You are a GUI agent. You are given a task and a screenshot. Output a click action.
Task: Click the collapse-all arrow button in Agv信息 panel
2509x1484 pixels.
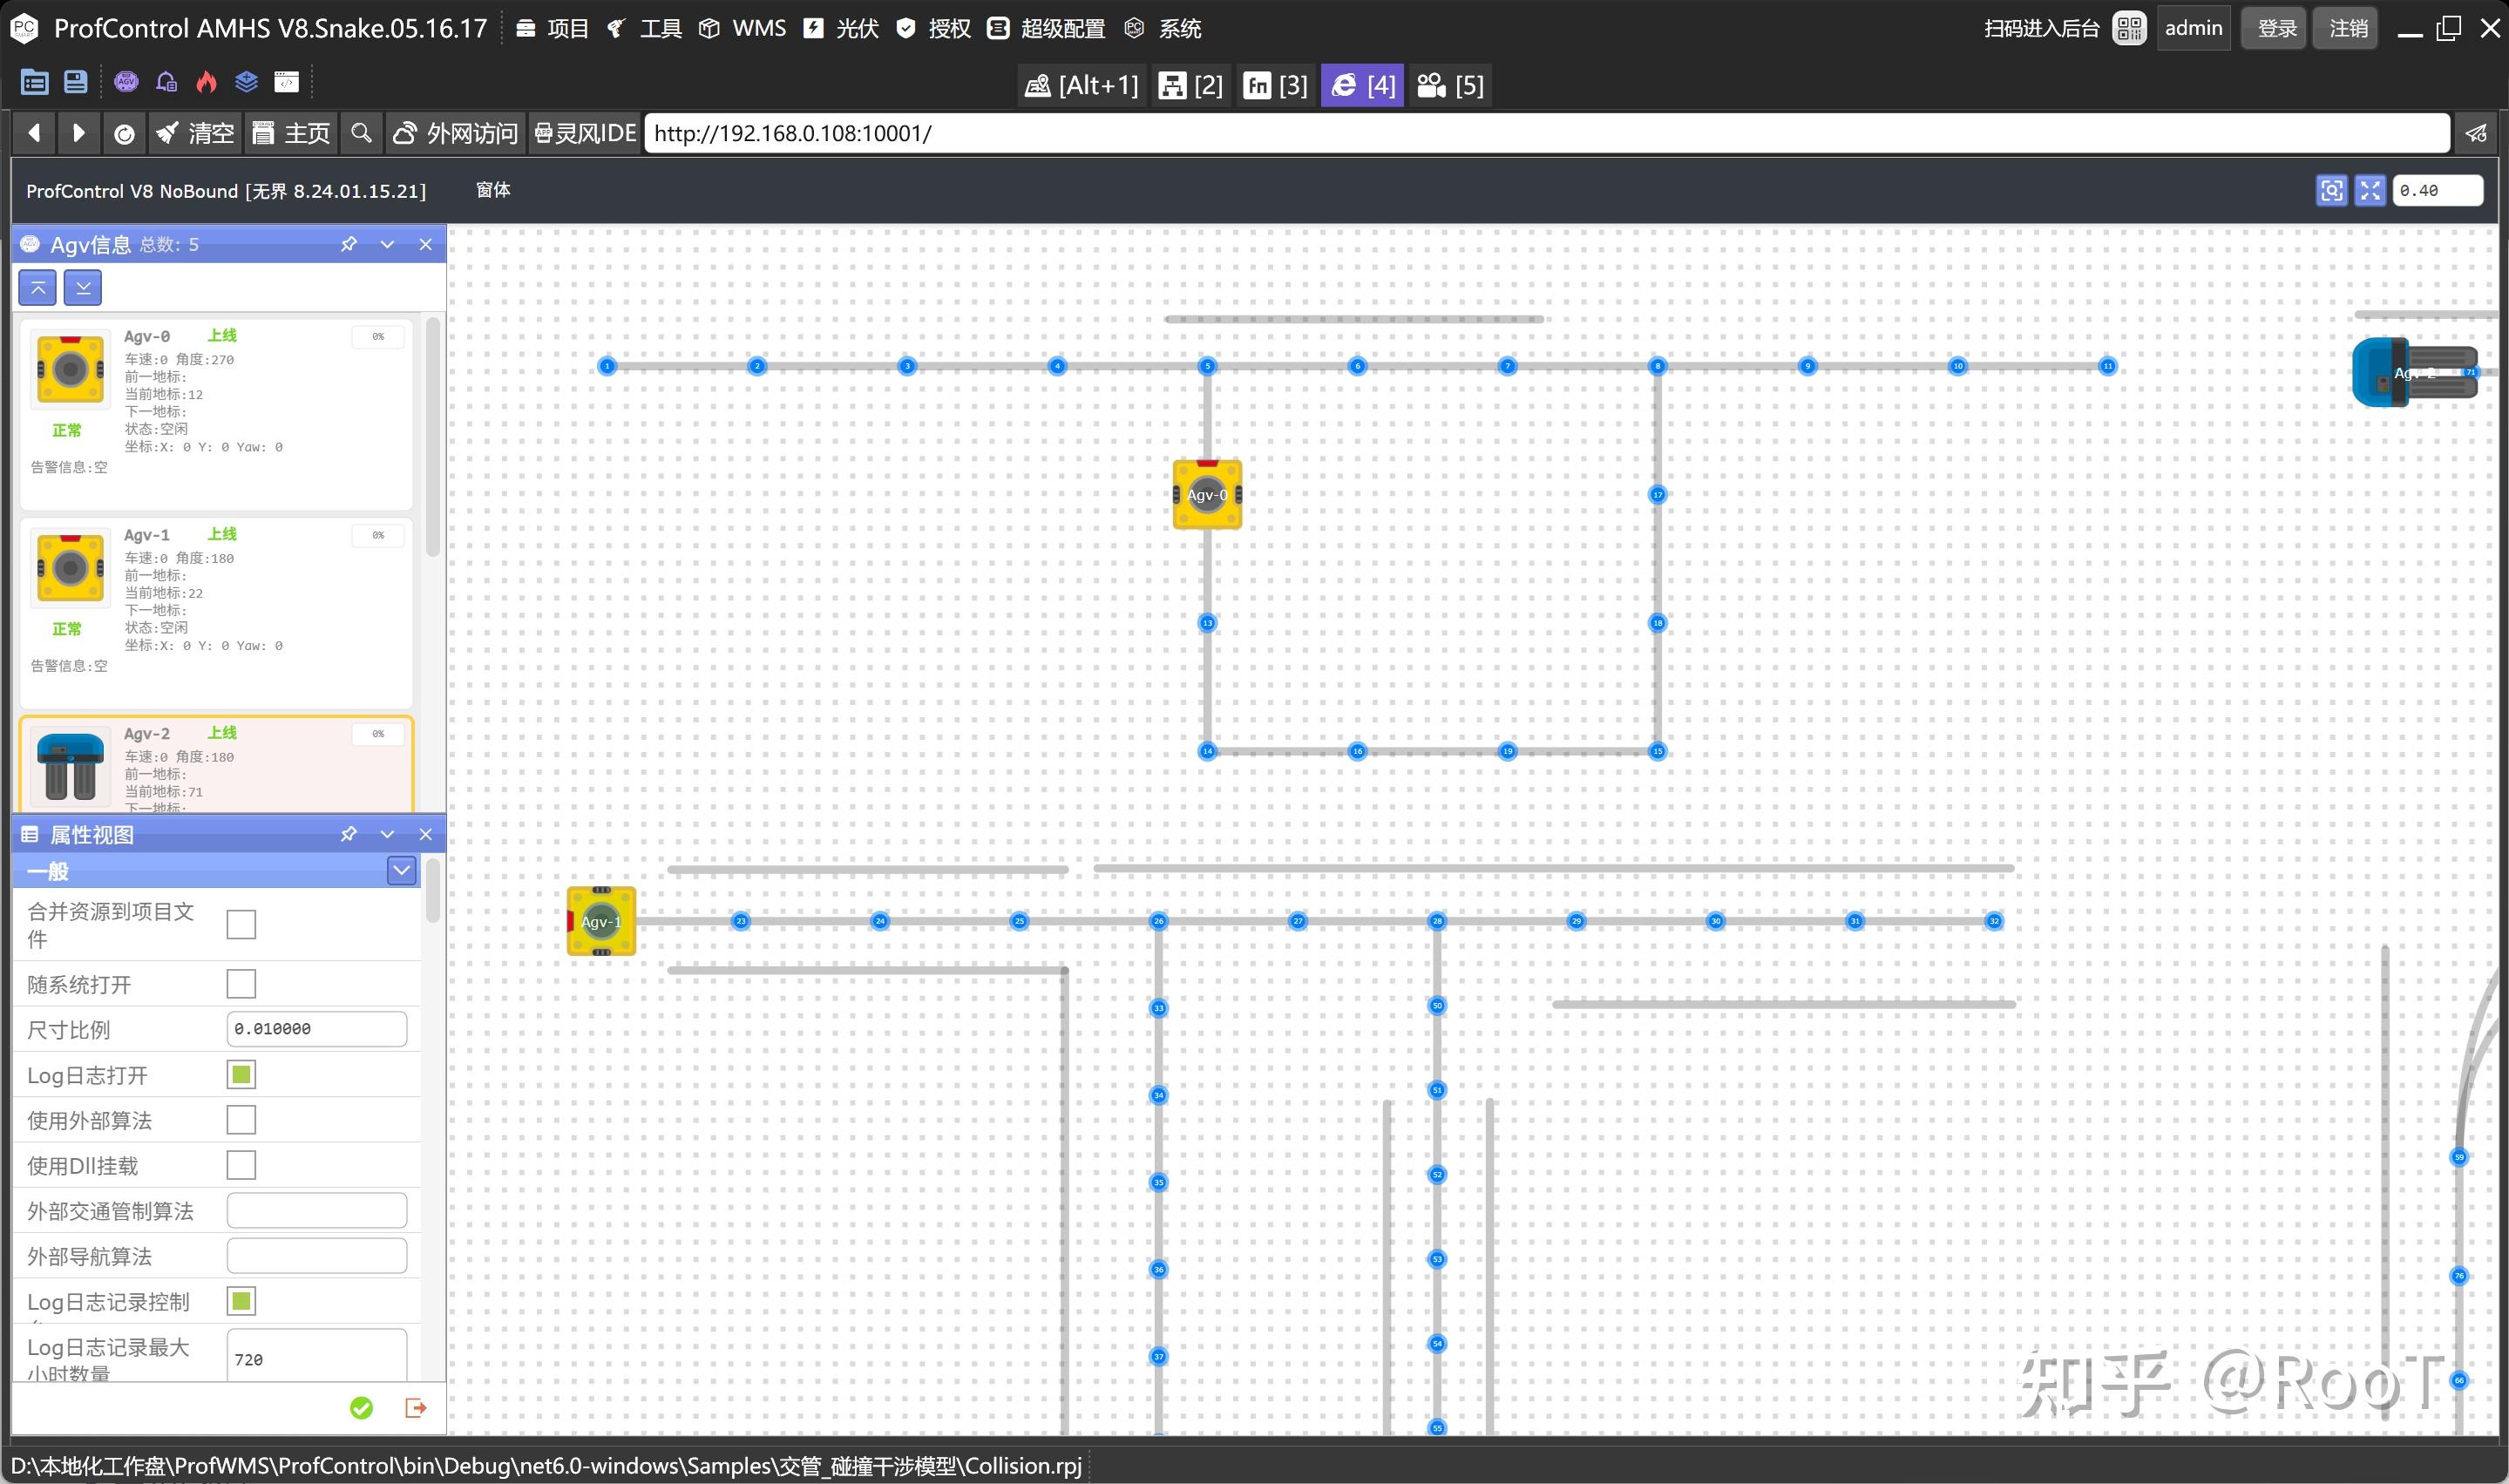(x=38, y=288)
